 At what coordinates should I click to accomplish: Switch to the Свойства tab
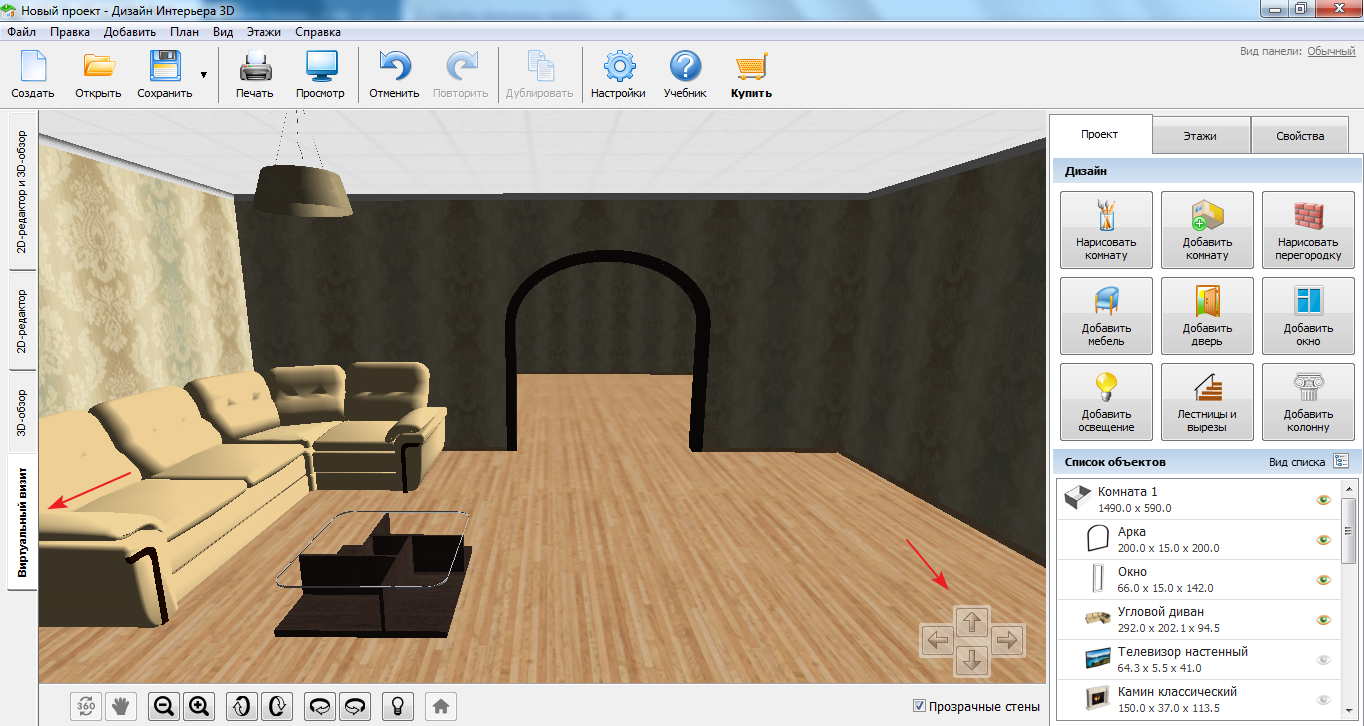coord(1300,136)
